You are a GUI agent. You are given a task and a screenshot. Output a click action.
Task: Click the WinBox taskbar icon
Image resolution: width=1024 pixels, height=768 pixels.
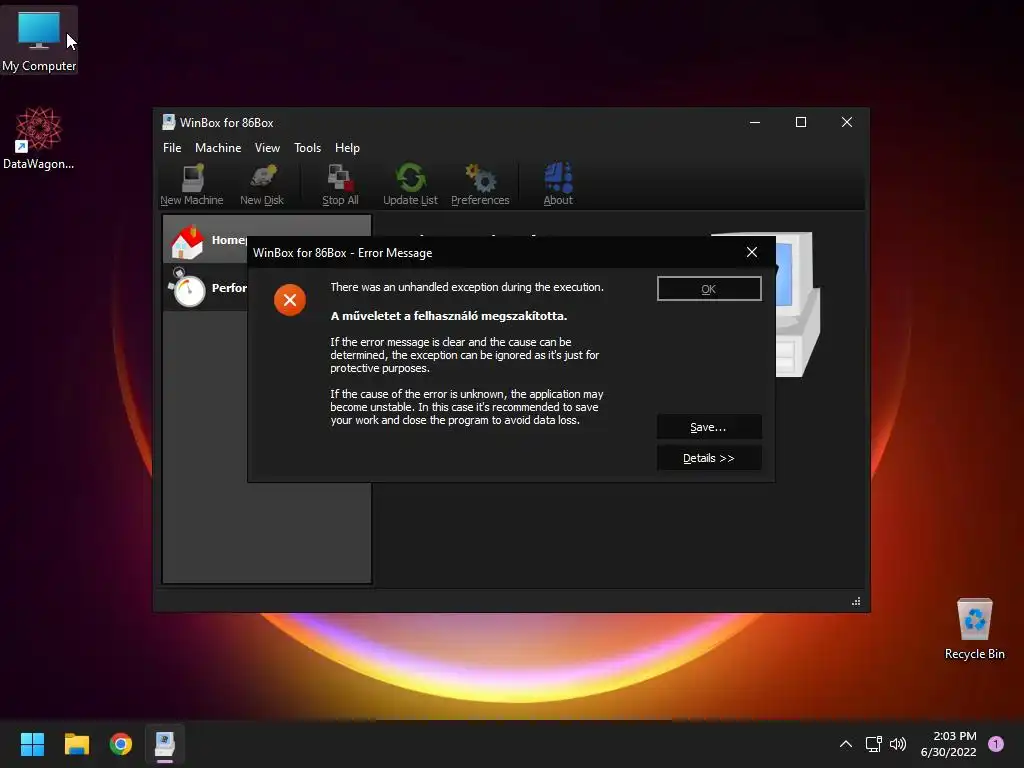click(x=165, y=744)
